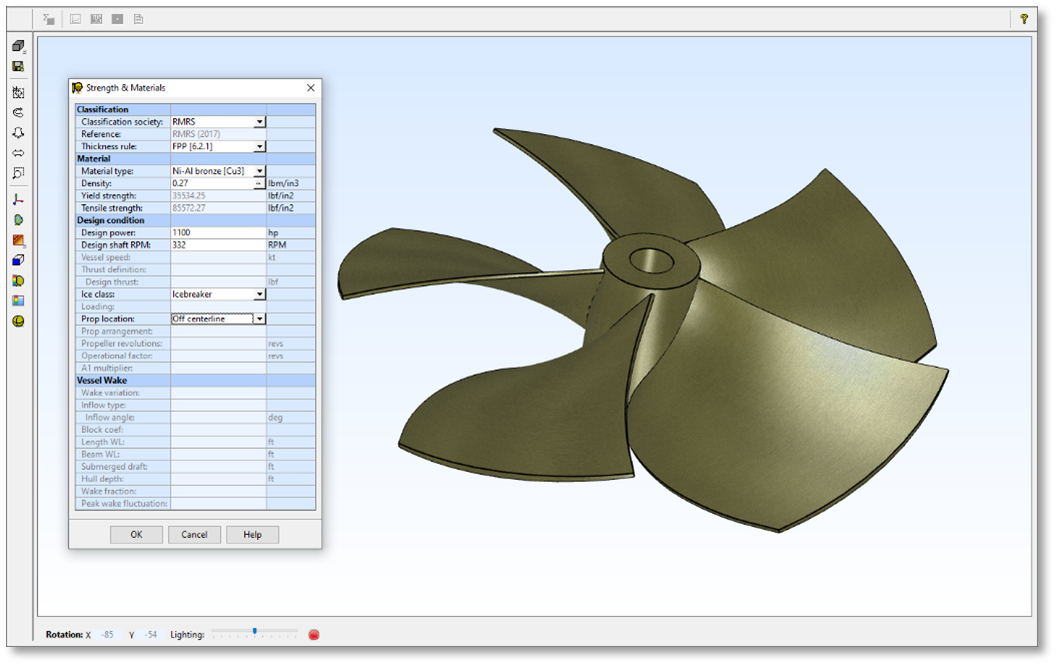This screenshot has height=666, width=1057.
Task: Select the rotate view tool icon
Action: tap(18, 112)
